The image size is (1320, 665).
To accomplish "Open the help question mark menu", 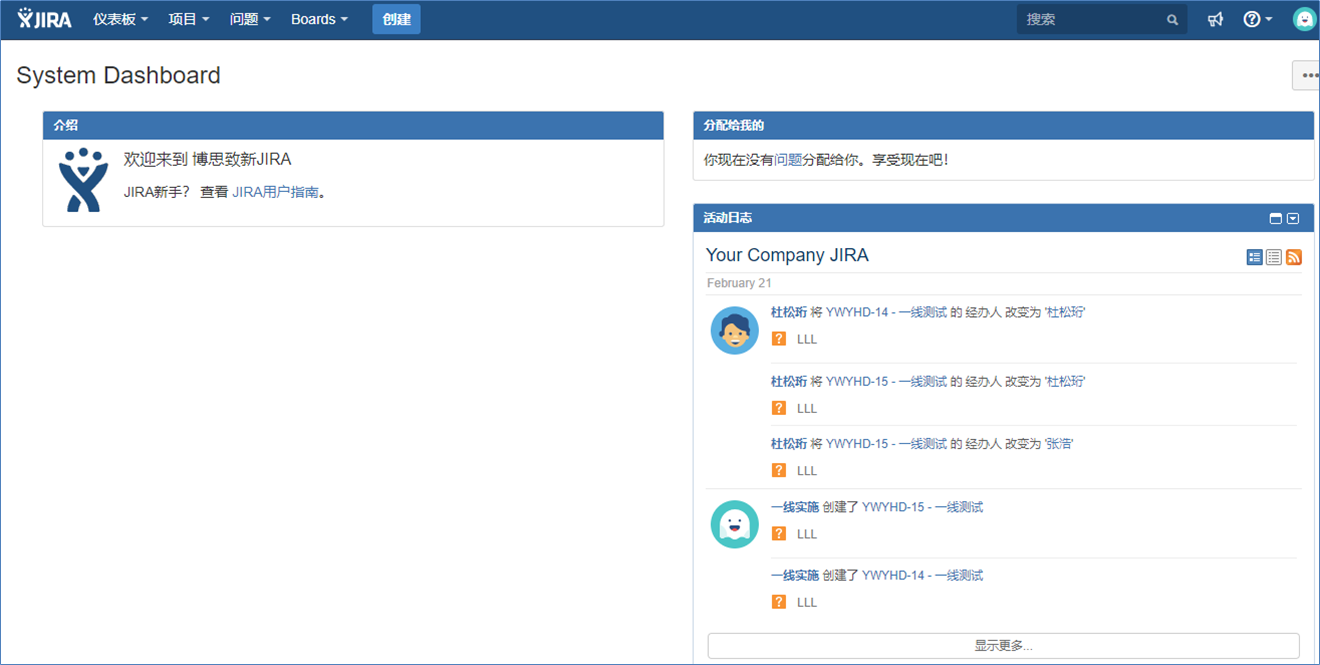I will point(1257,19).
